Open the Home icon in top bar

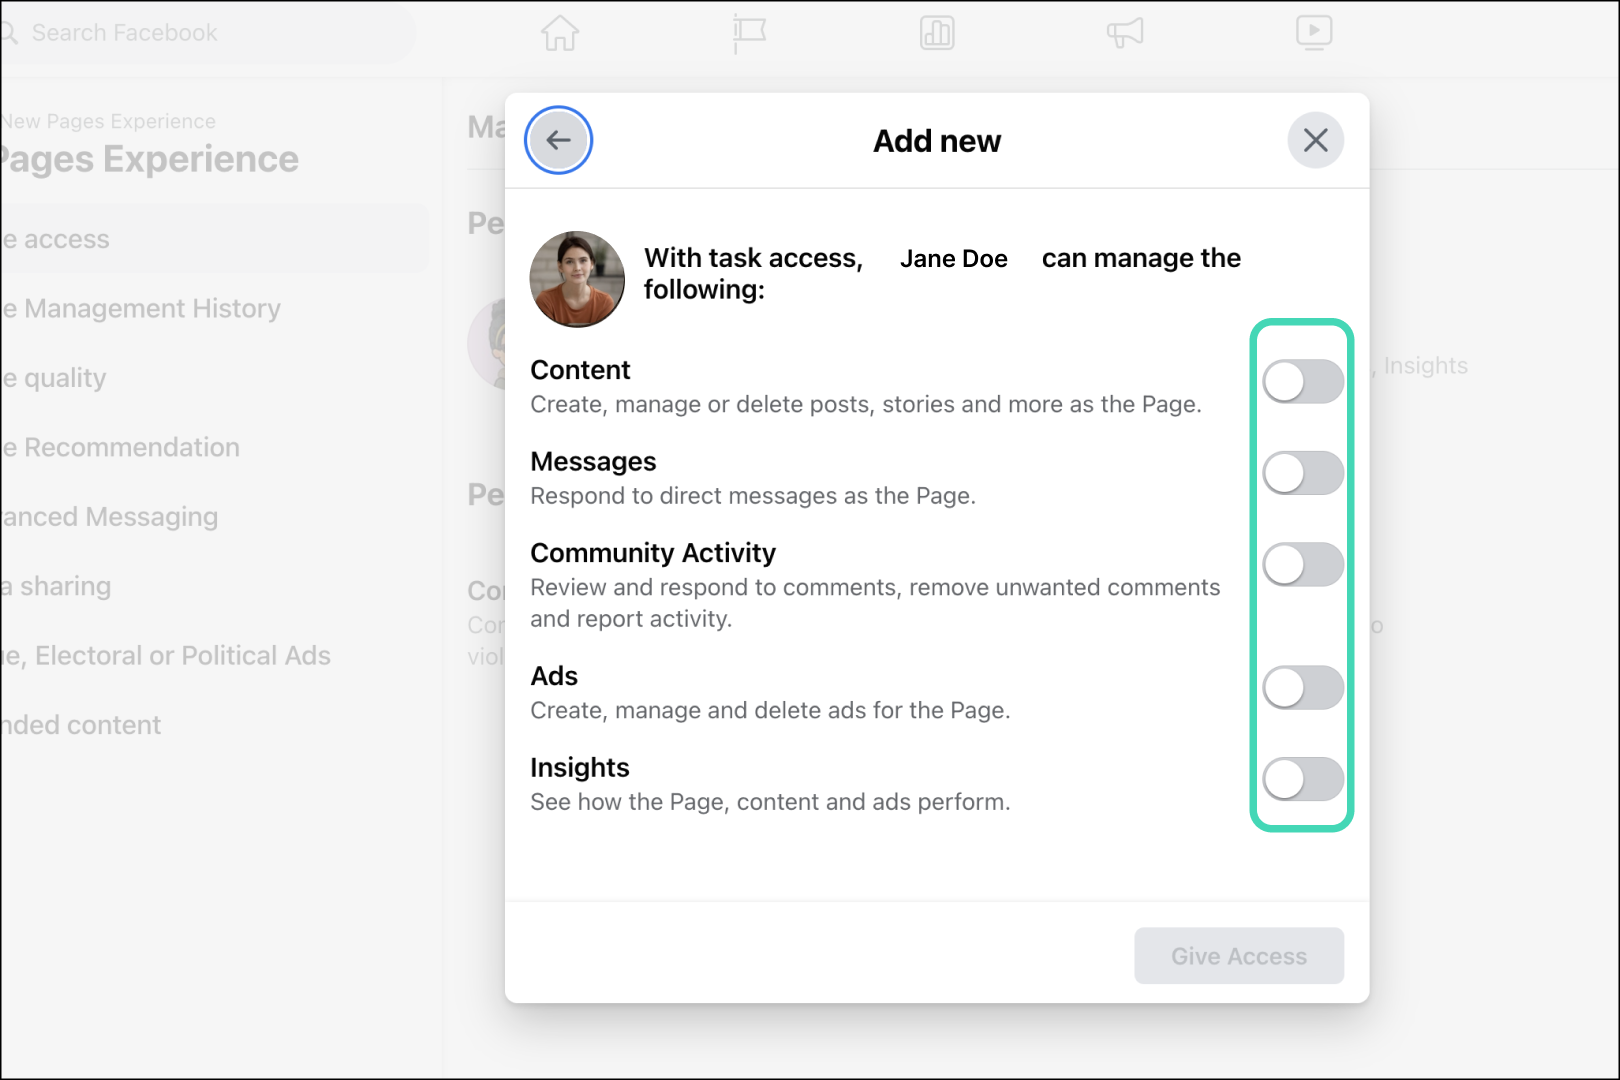(560, 33)
